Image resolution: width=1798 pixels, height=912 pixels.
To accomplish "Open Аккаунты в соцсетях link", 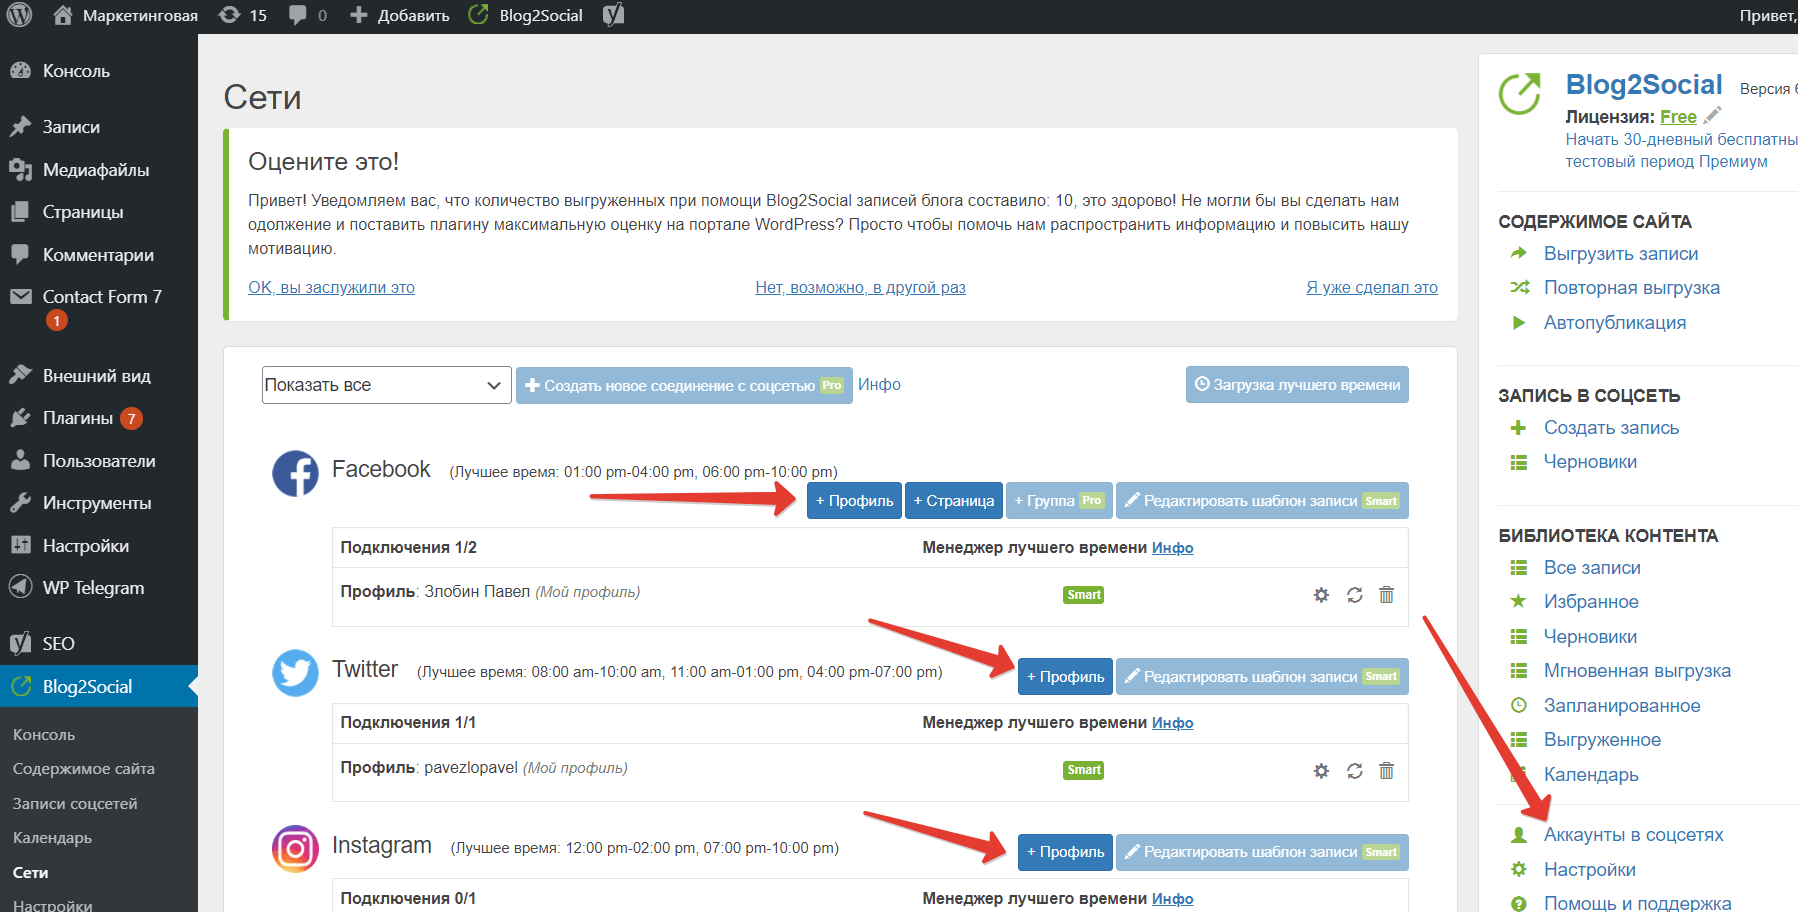I will coord(1634,835).
